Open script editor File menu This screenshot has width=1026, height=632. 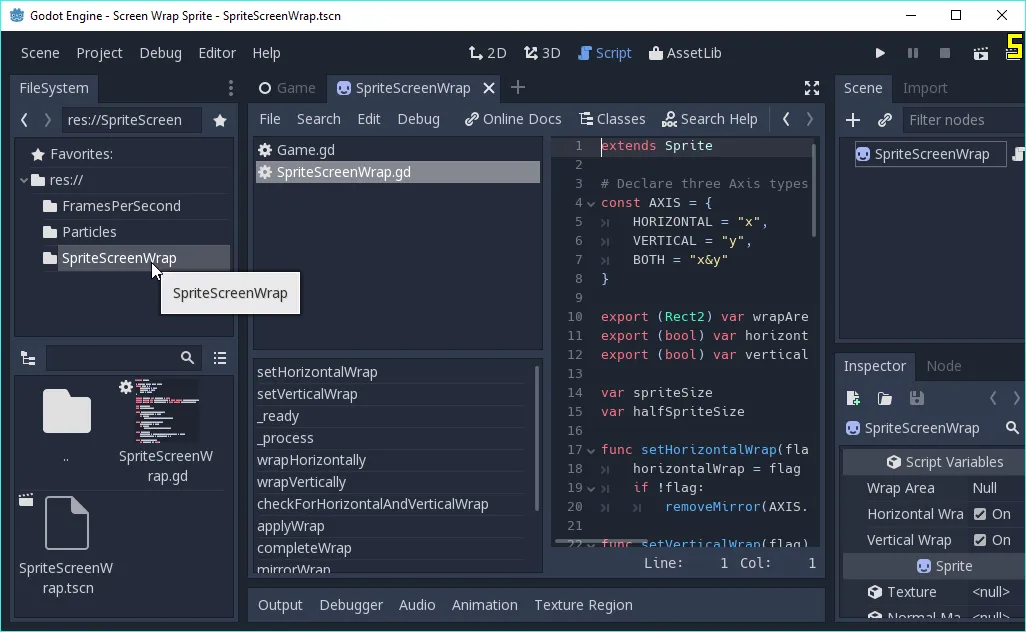[270, 119]
